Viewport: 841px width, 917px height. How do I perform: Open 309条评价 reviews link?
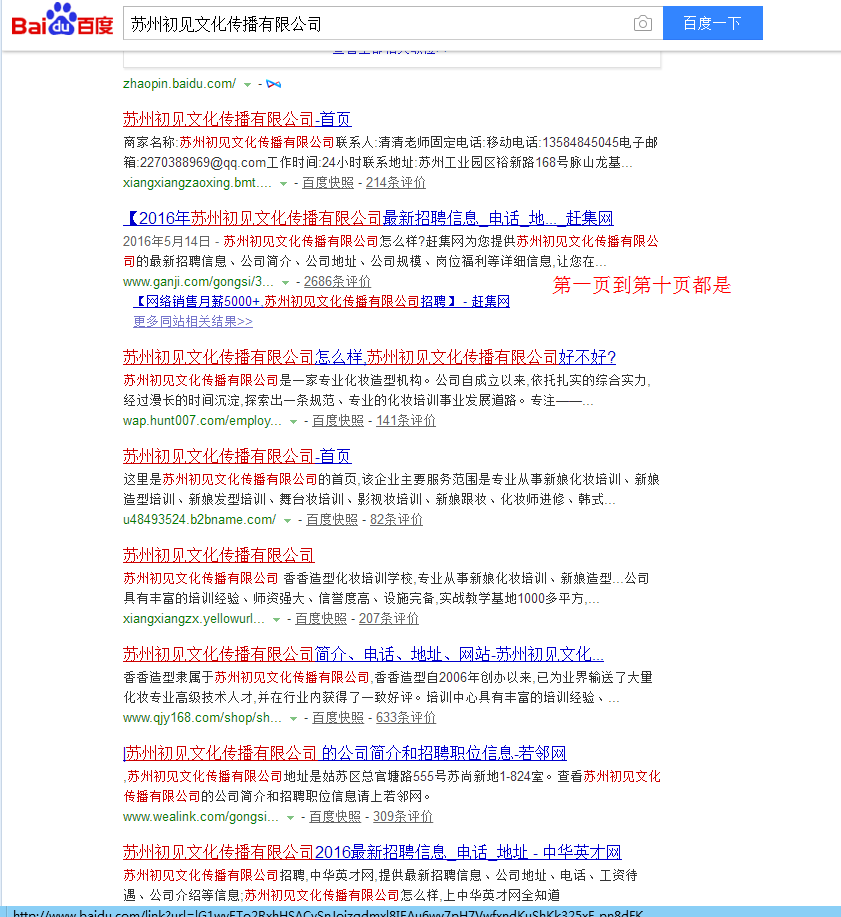coord(402,816)
